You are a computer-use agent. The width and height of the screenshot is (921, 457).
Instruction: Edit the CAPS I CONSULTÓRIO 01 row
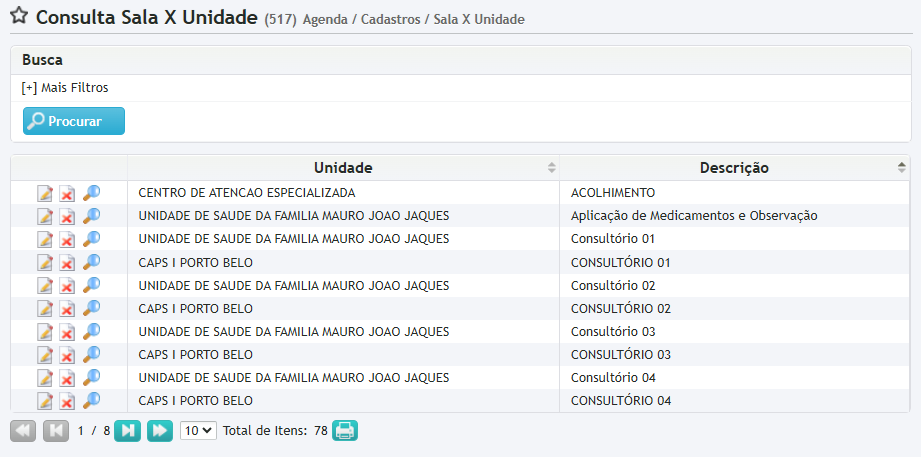pos(45,263)
